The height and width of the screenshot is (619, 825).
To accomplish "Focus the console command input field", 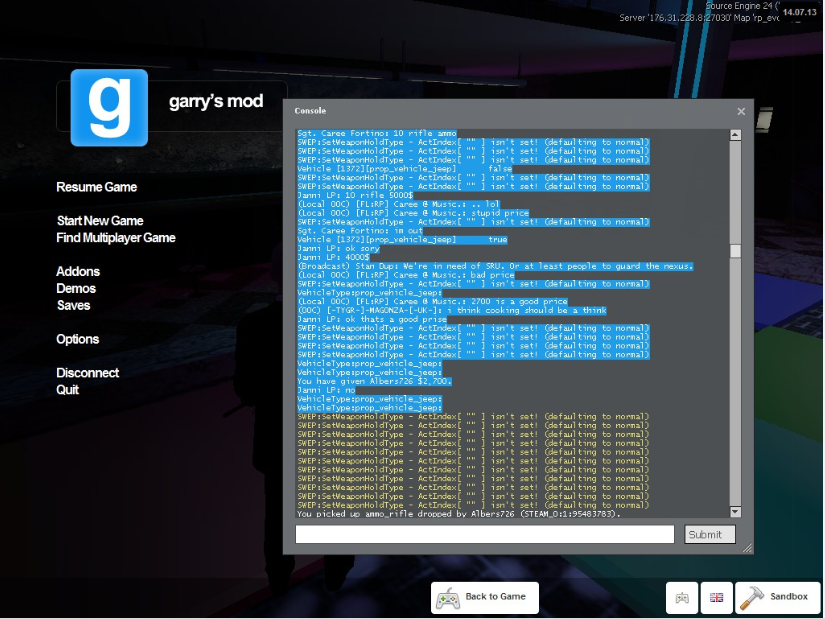I will tap(485, 534).
